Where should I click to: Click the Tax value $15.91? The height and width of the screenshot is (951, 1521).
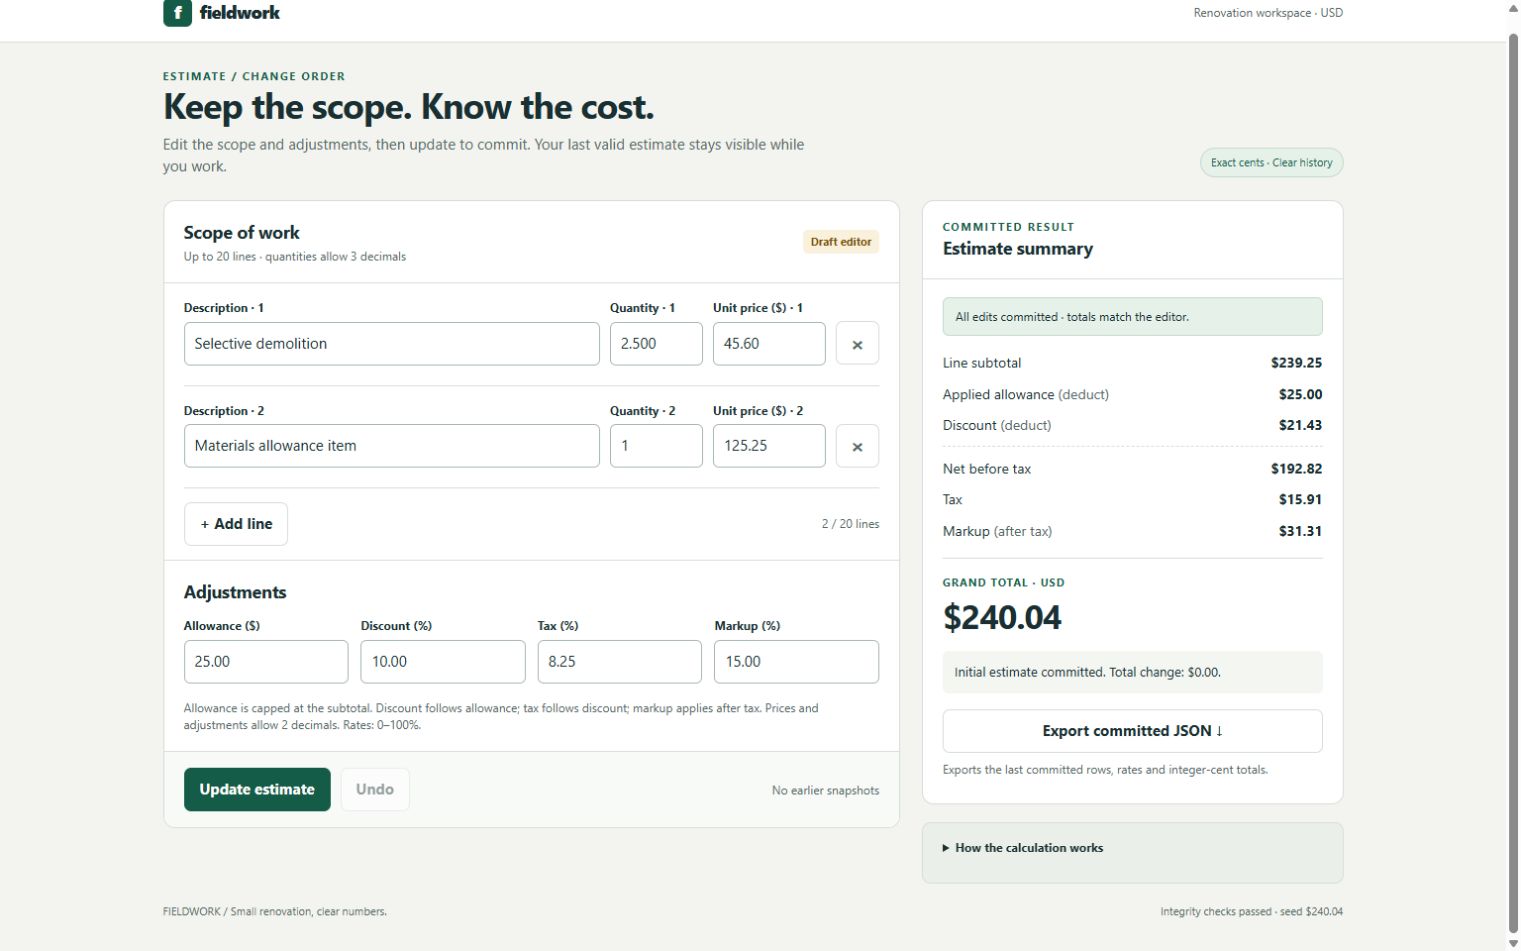tap(1300, 500)
